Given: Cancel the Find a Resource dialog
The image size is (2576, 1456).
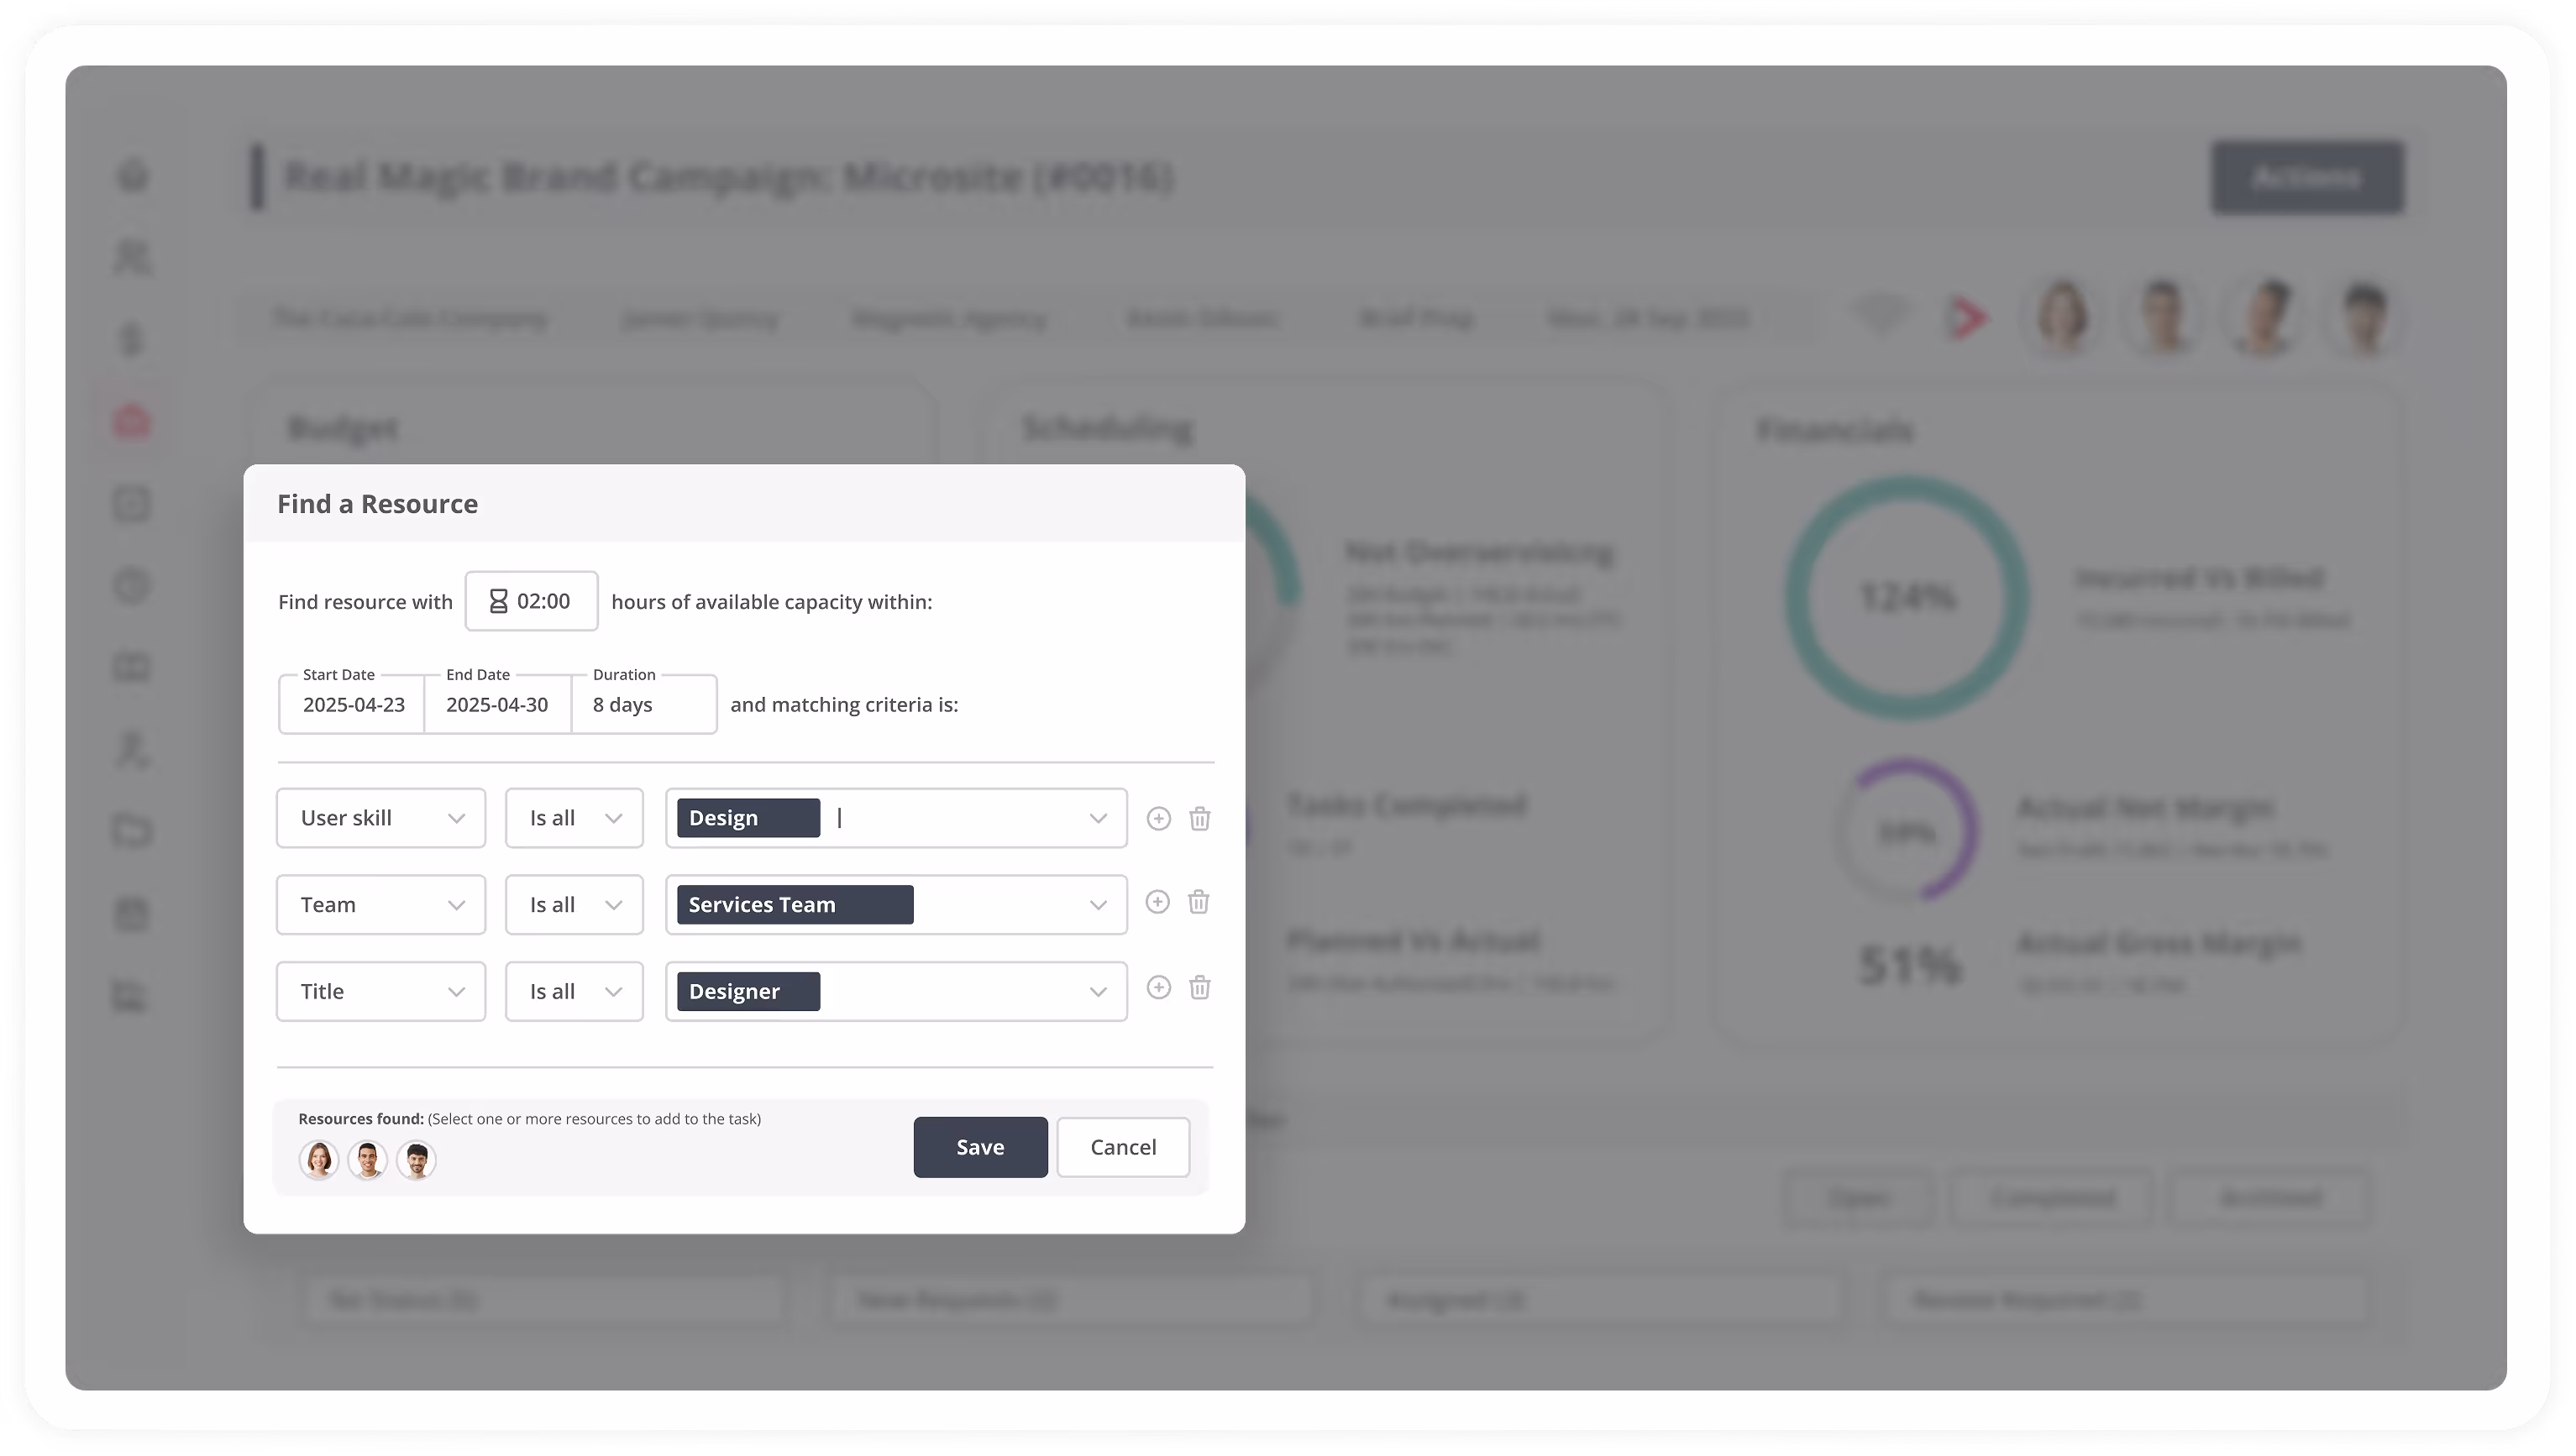Looking at the screenshot, I should coord(1122,1147).
